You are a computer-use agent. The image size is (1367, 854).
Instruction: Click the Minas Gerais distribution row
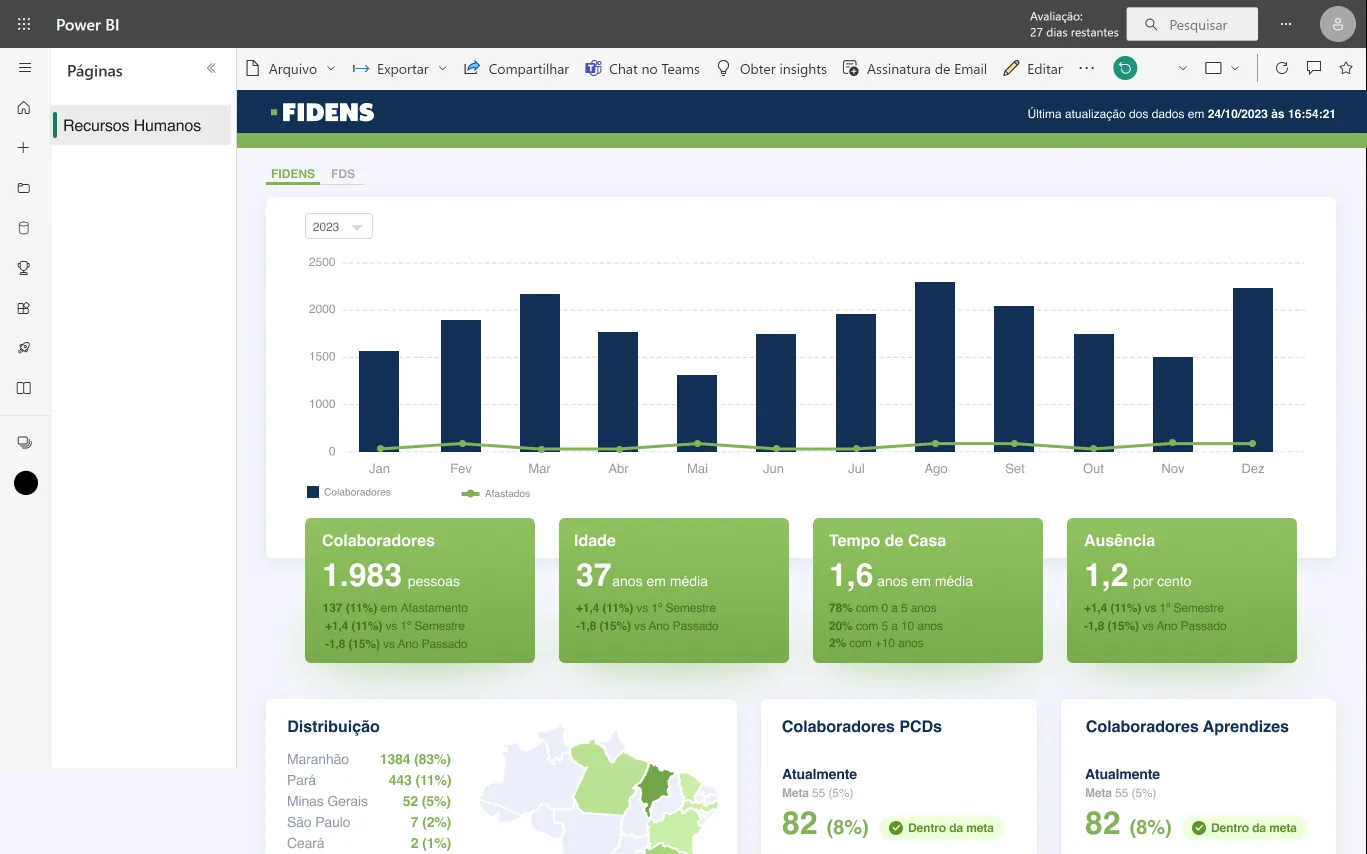click(x=369, y=801)
